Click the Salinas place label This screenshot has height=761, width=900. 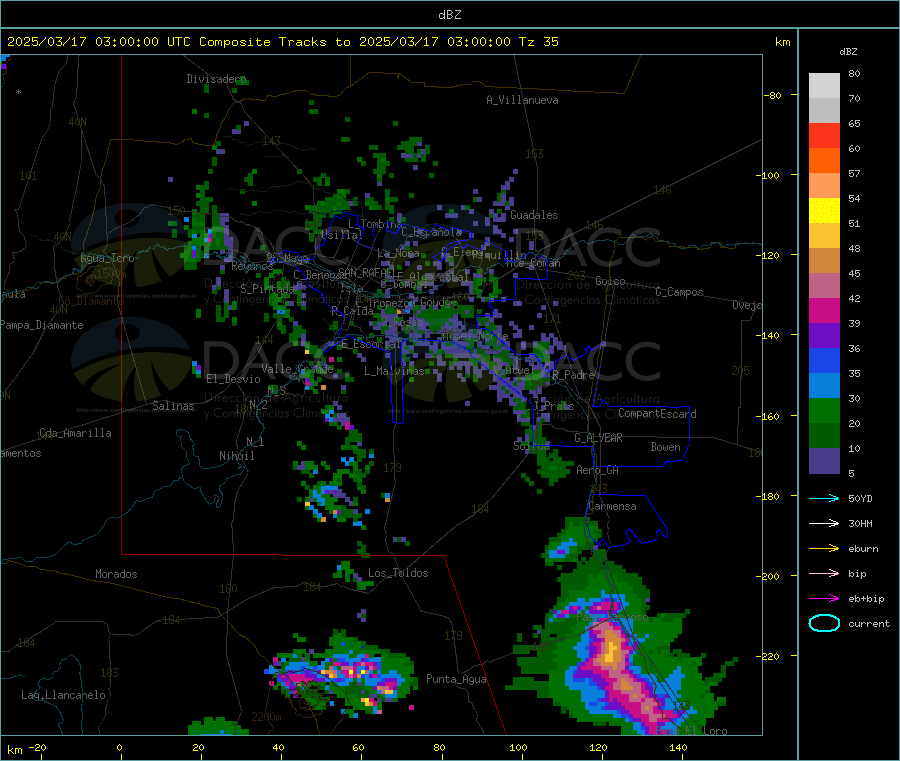tap(173, 406)
